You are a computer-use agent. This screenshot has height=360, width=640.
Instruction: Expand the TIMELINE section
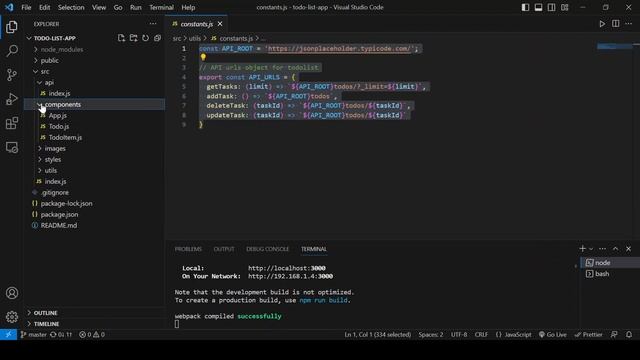(94, 324)
